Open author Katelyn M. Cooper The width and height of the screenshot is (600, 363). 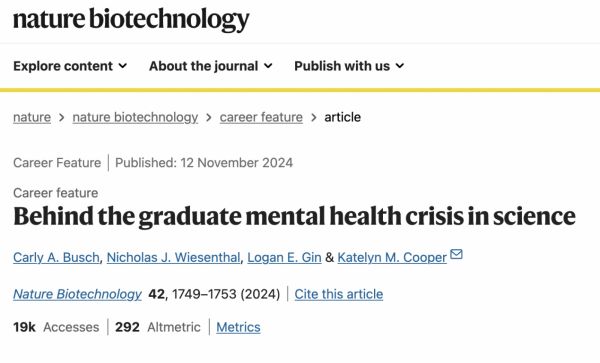coord(392,257)
